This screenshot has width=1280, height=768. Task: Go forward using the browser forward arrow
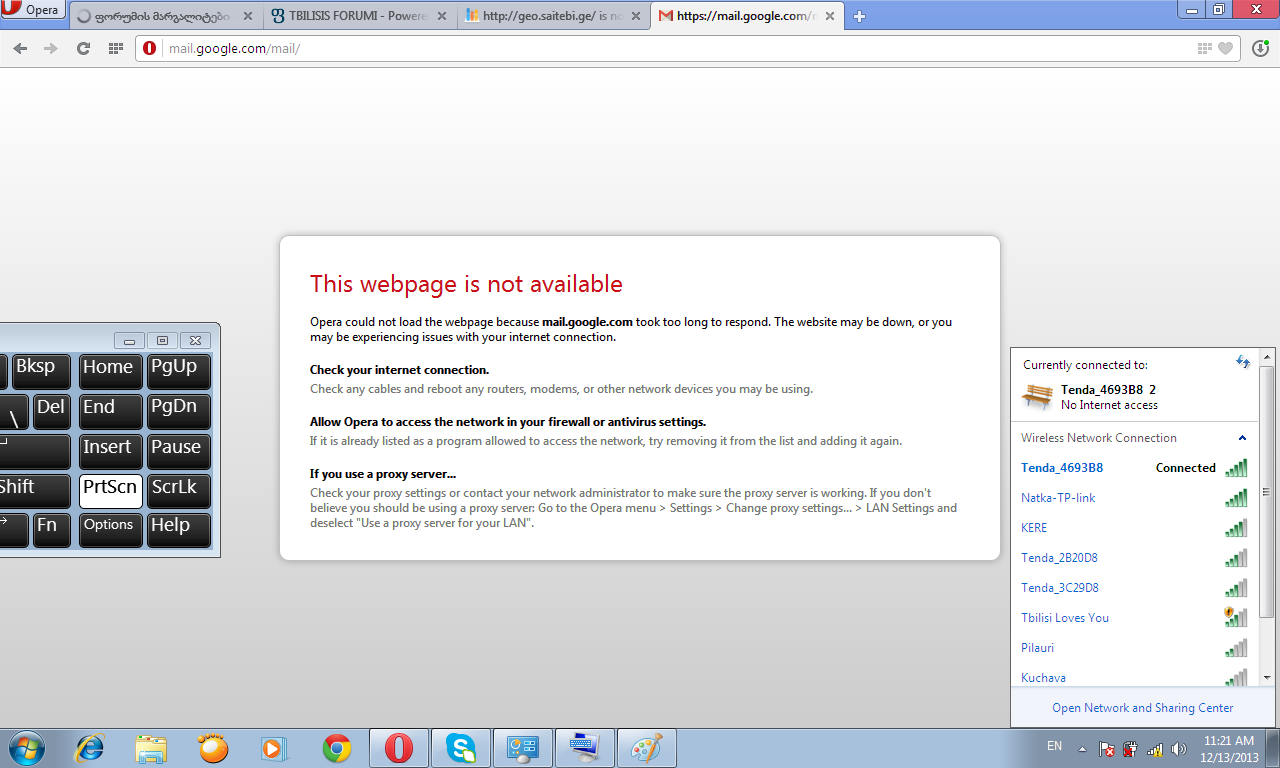51,48
